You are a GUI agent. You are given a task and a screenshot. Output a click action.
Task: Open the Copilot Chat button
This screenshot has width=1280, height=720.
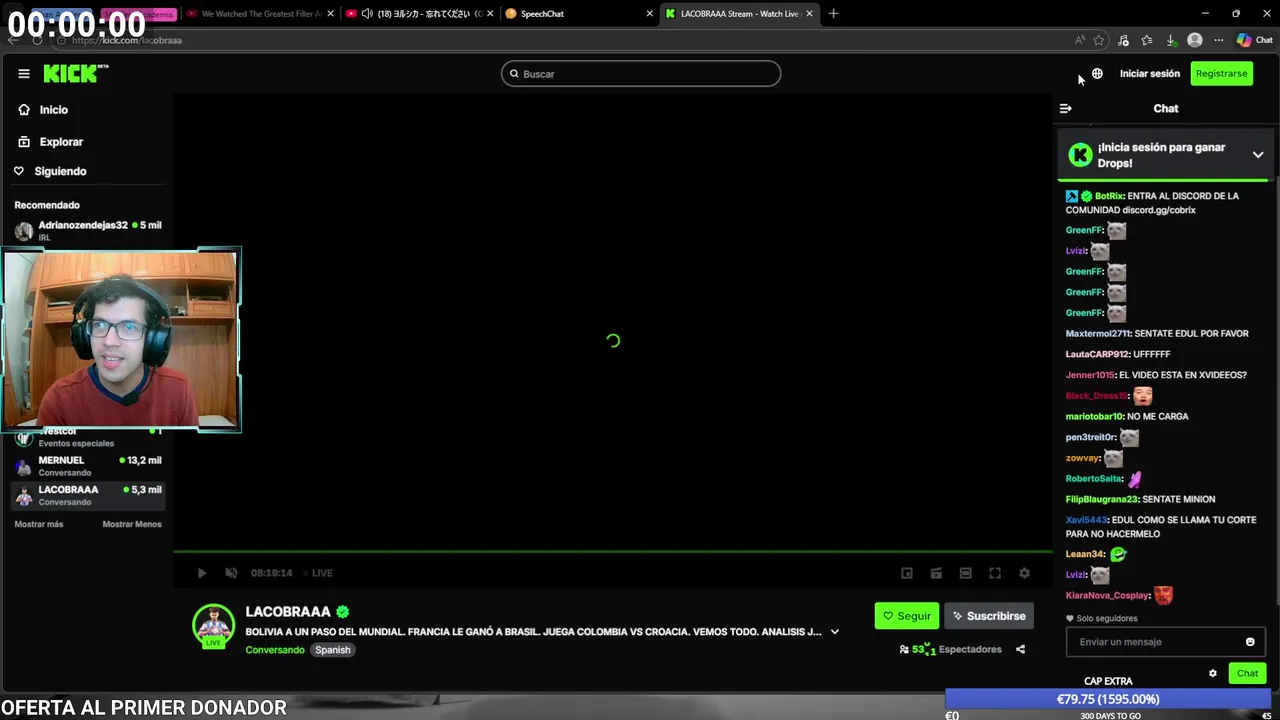[1254, 40]
